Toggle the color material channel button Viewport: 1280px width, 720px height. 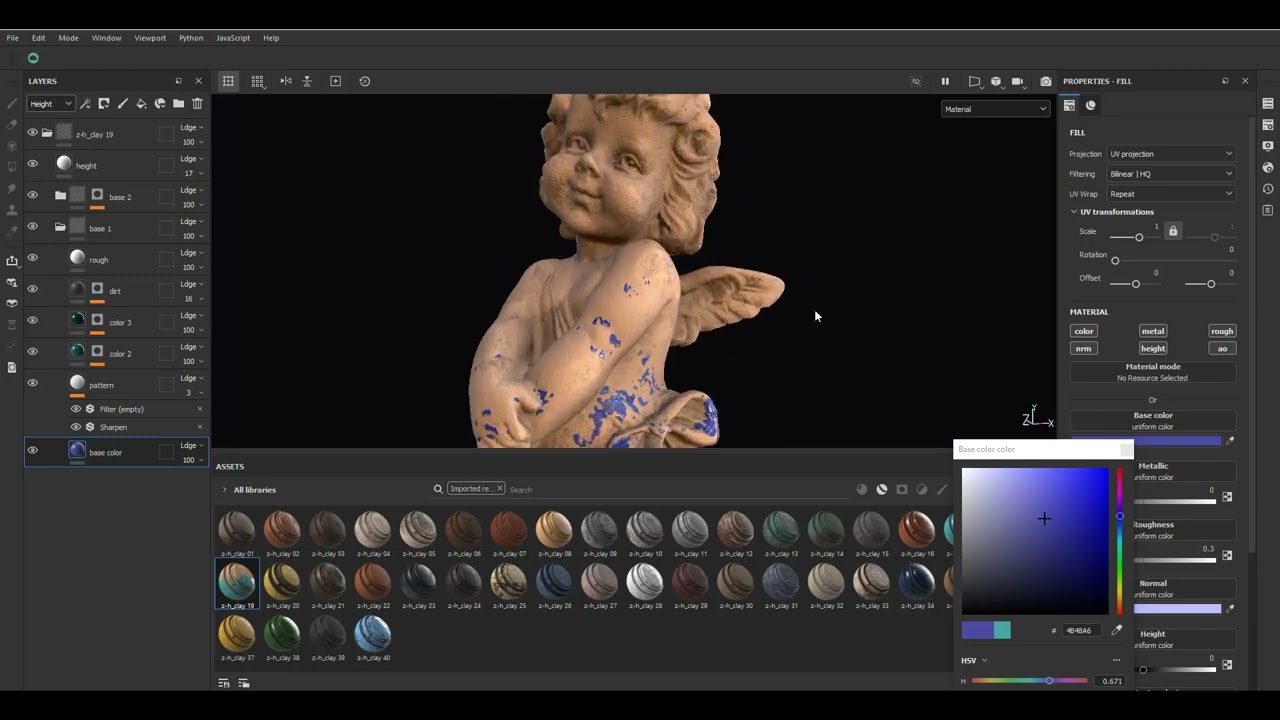1084,331
